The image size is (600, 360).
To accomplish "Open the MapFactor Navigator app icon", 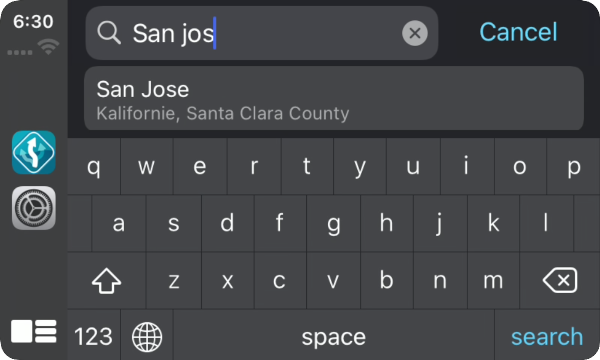I will [x=34, y=152].
